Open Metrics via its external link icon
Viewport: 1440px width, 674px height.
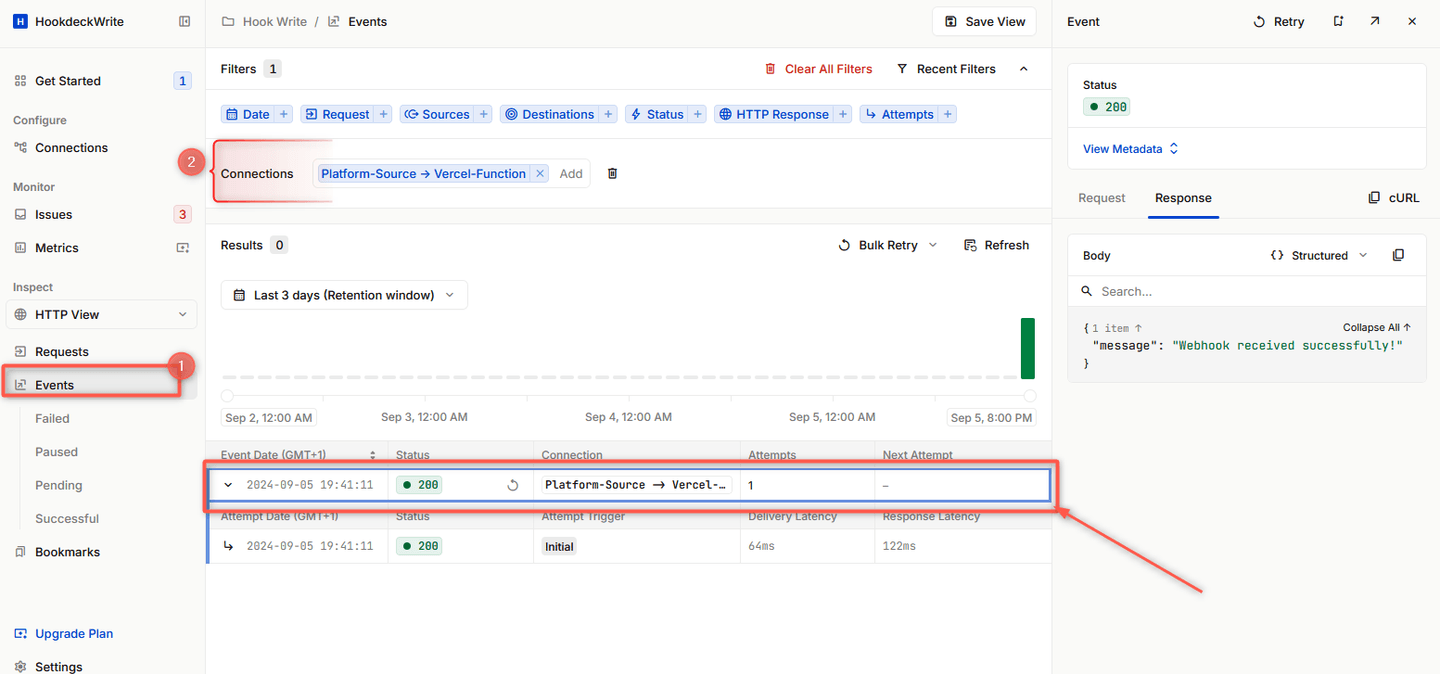point(182,246)
